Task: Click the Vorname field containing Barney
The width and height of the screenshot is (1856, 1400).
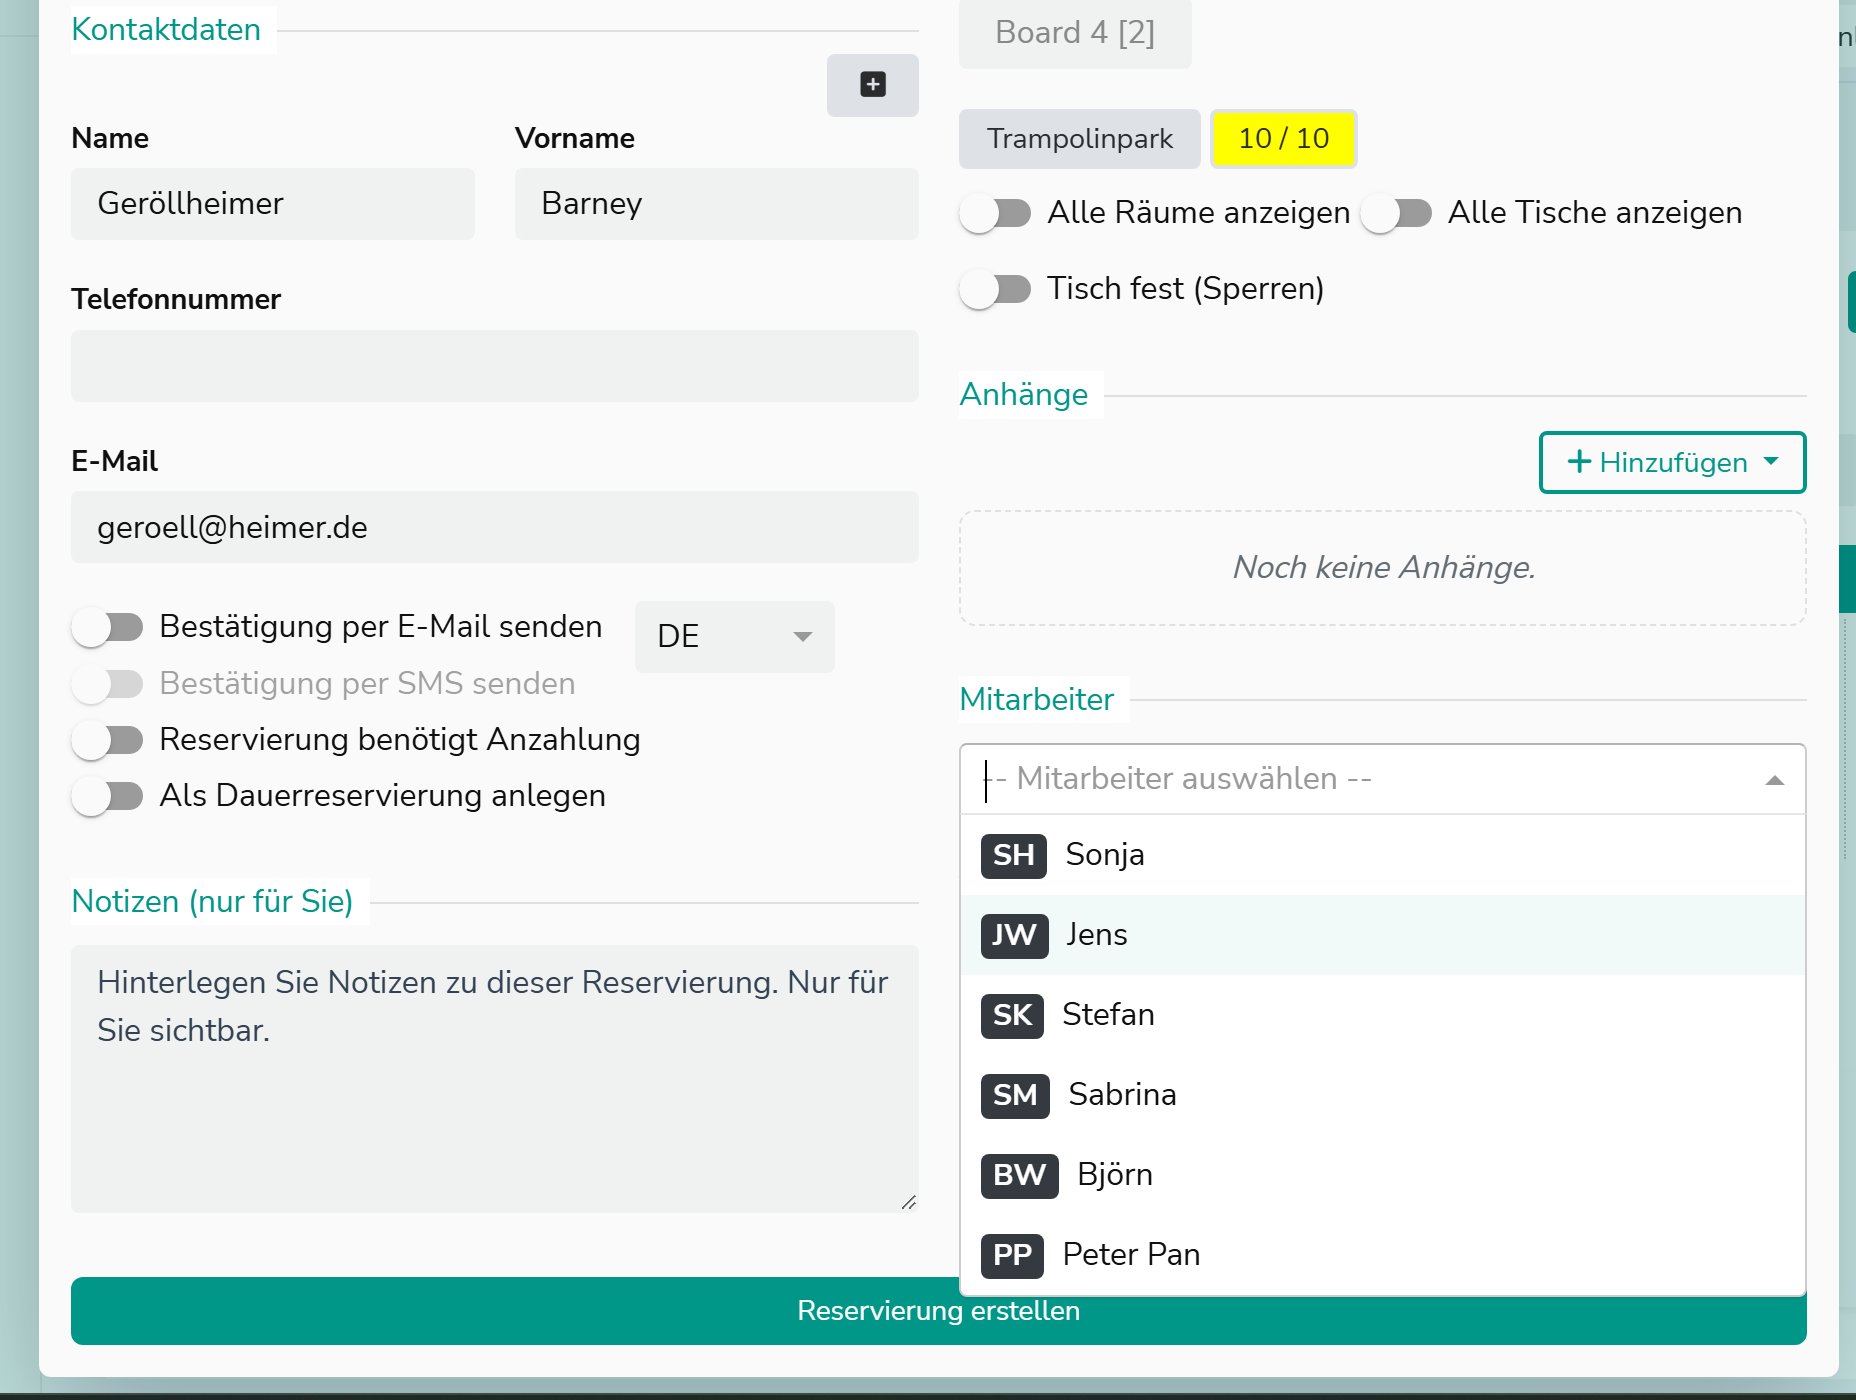Action: pyautogui.click(x=717, y=204)
